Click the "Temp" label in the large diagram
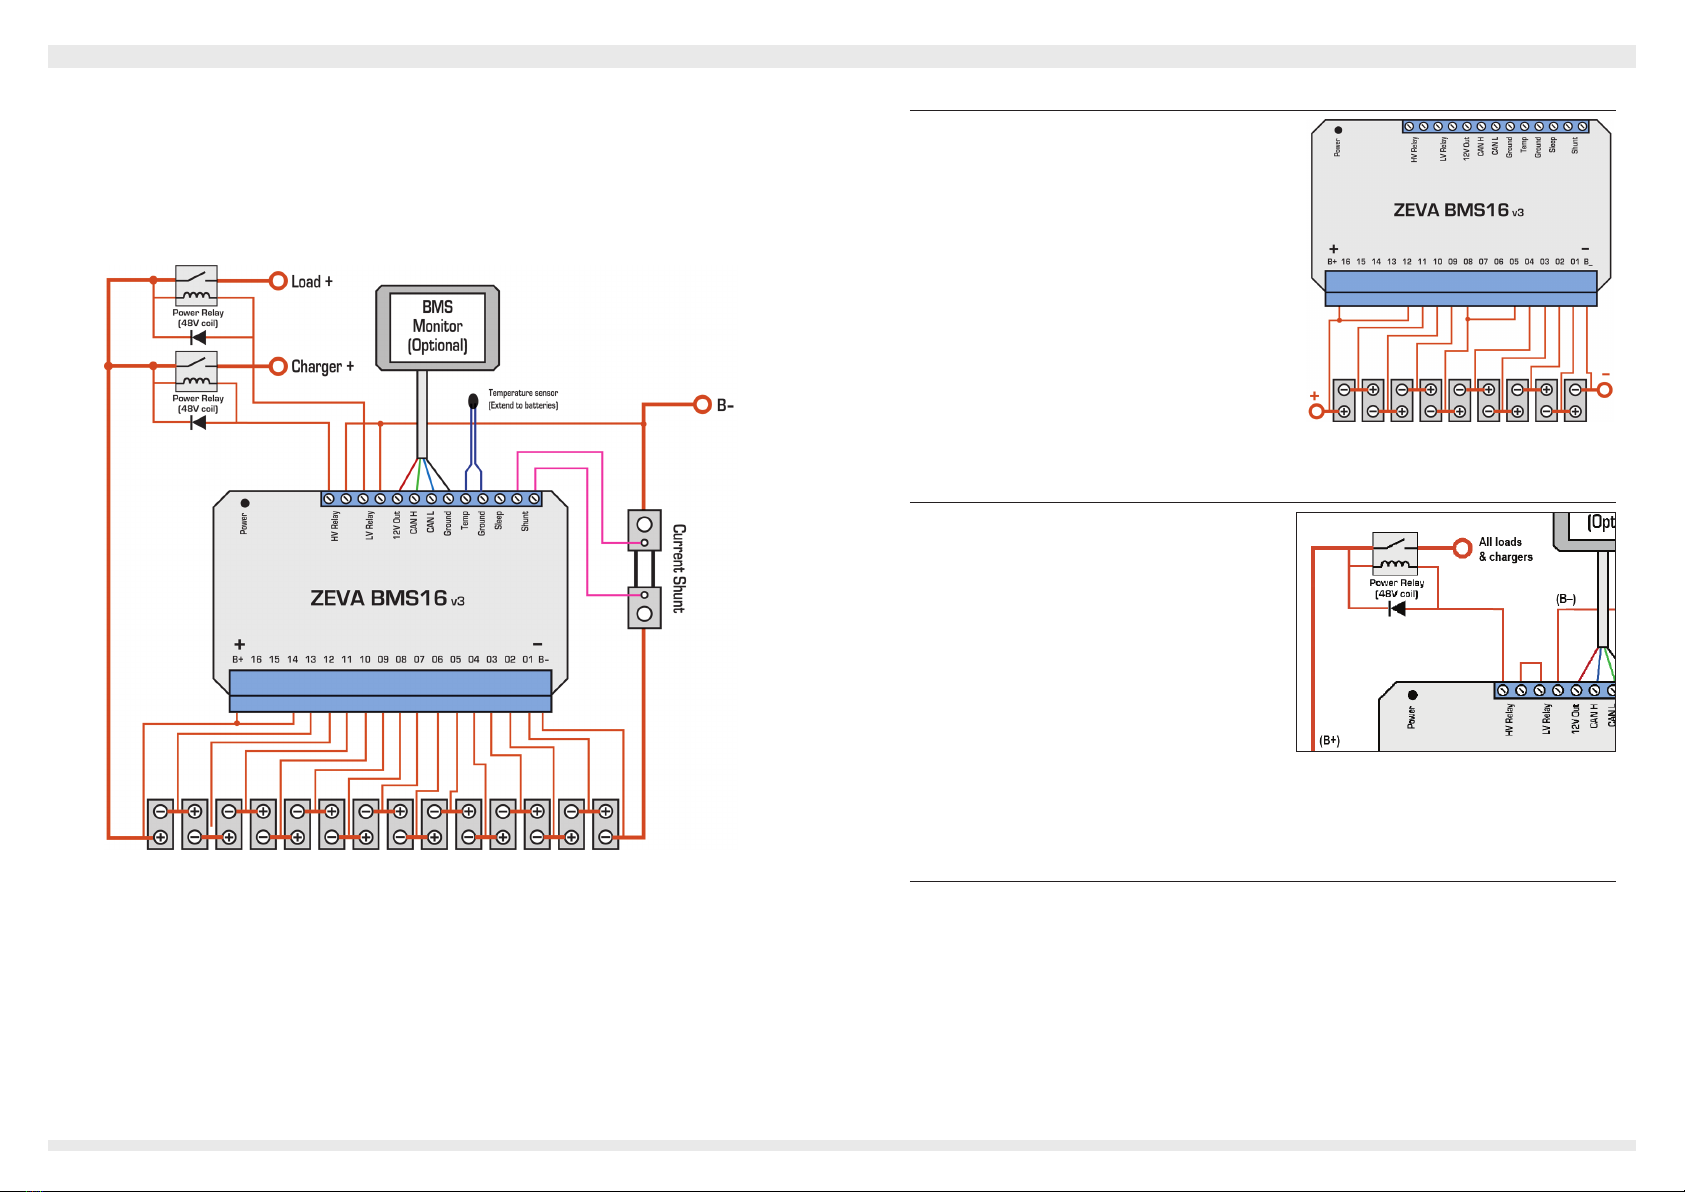This screenshot has height=1192, width=1685. click(465, 521)
